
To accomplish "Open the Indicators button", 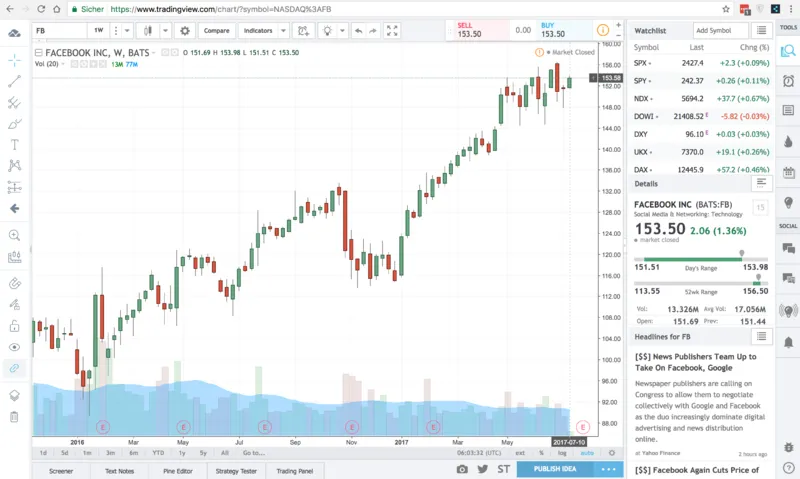I will click(258, 31).
